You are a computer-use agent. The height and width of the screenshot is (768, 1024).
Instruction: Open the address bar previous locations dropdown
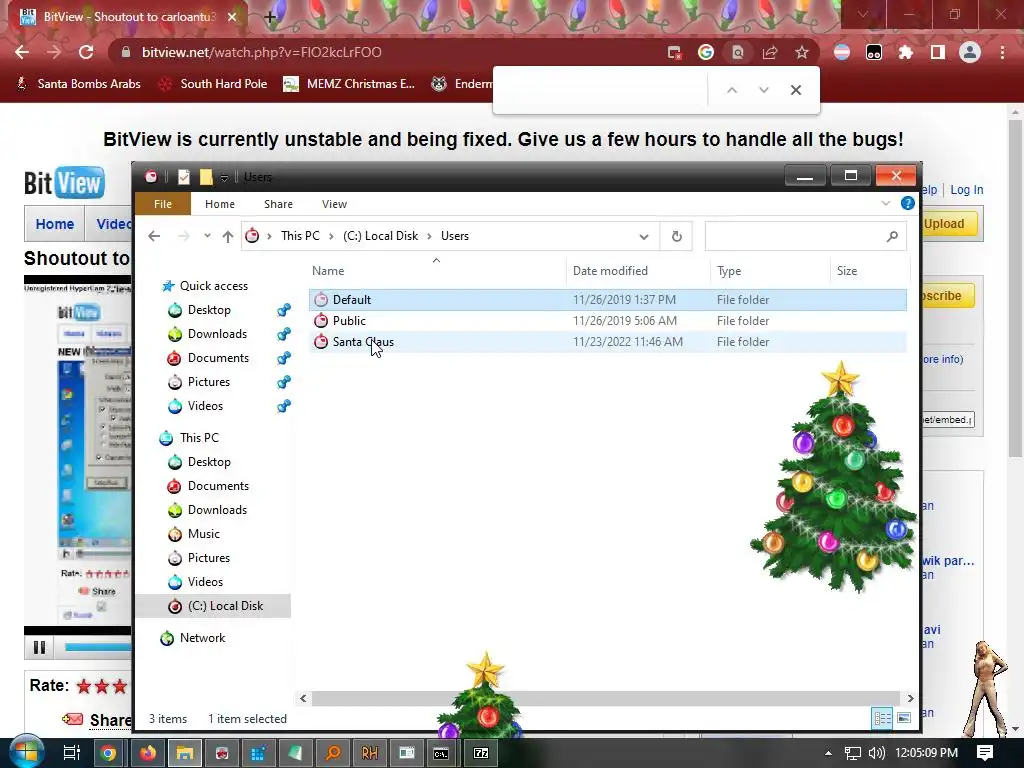click(x=644, y=236)
